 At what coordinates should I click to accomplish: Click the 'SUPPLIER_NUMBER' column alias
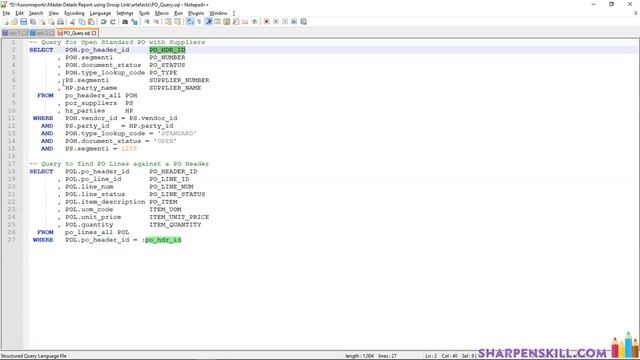(x=179, y=80)
